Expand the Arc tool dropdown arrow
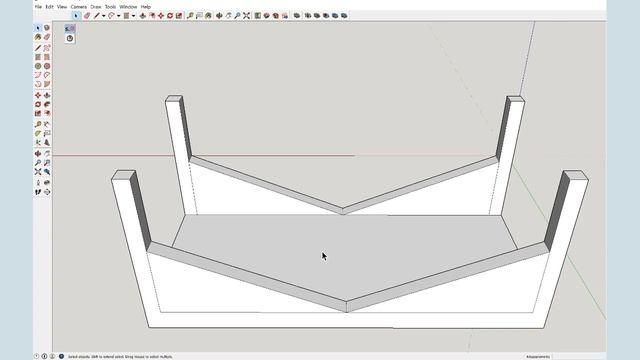Viewport: 640px width, 360px height. pos(119,16)
